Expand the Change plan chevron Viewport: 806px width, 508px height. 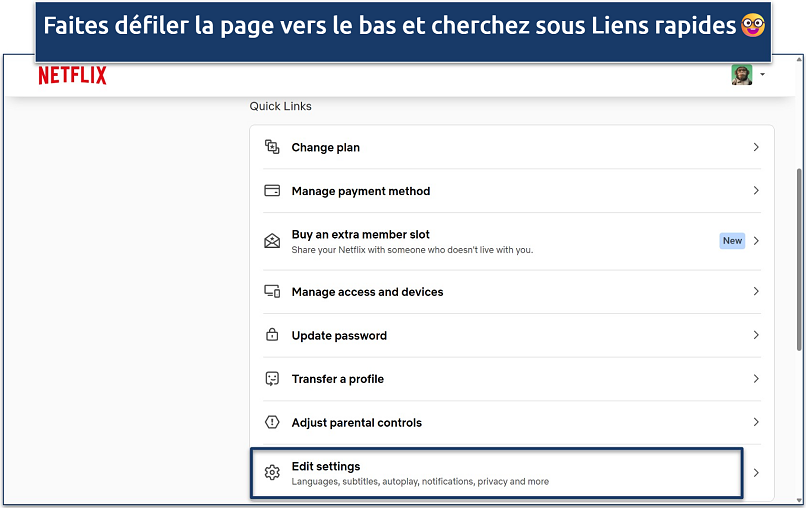756,147
